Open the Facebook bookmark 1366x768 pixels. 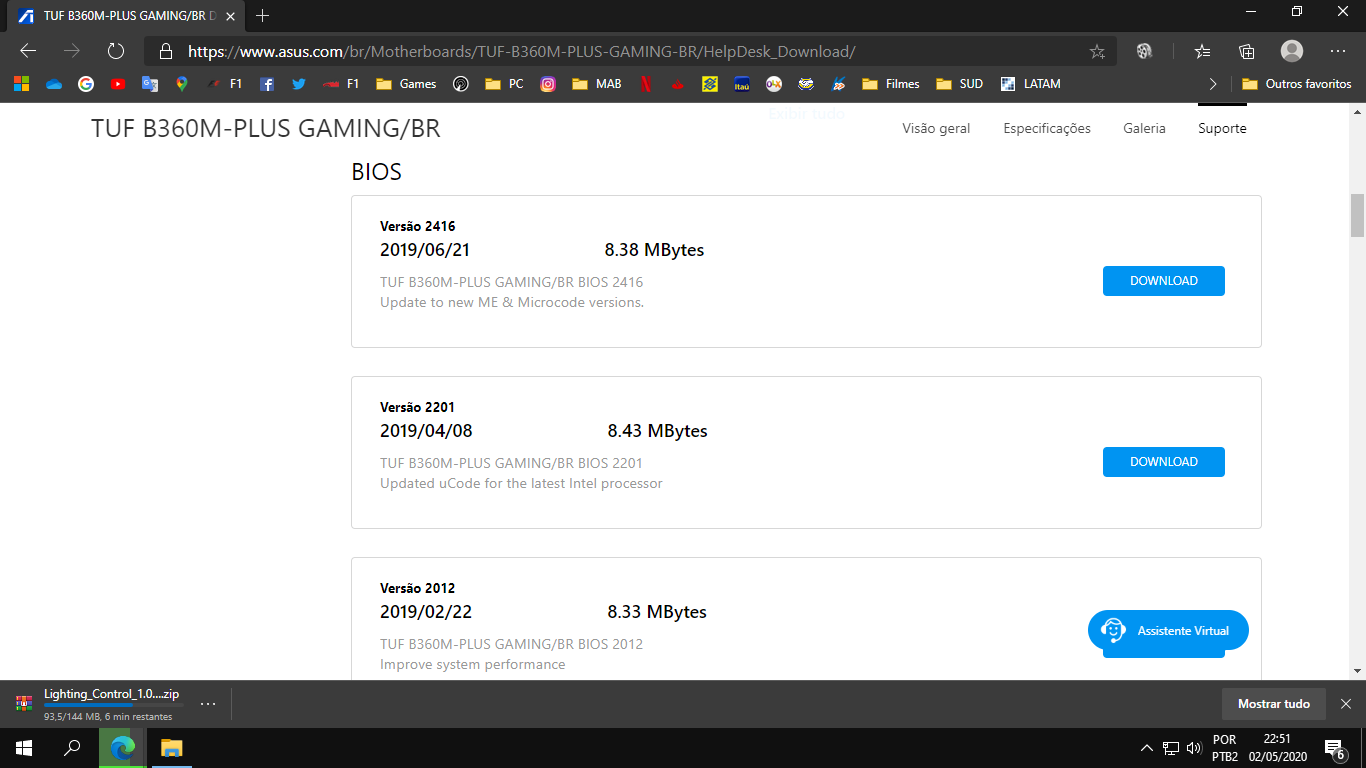pos(267,84)
